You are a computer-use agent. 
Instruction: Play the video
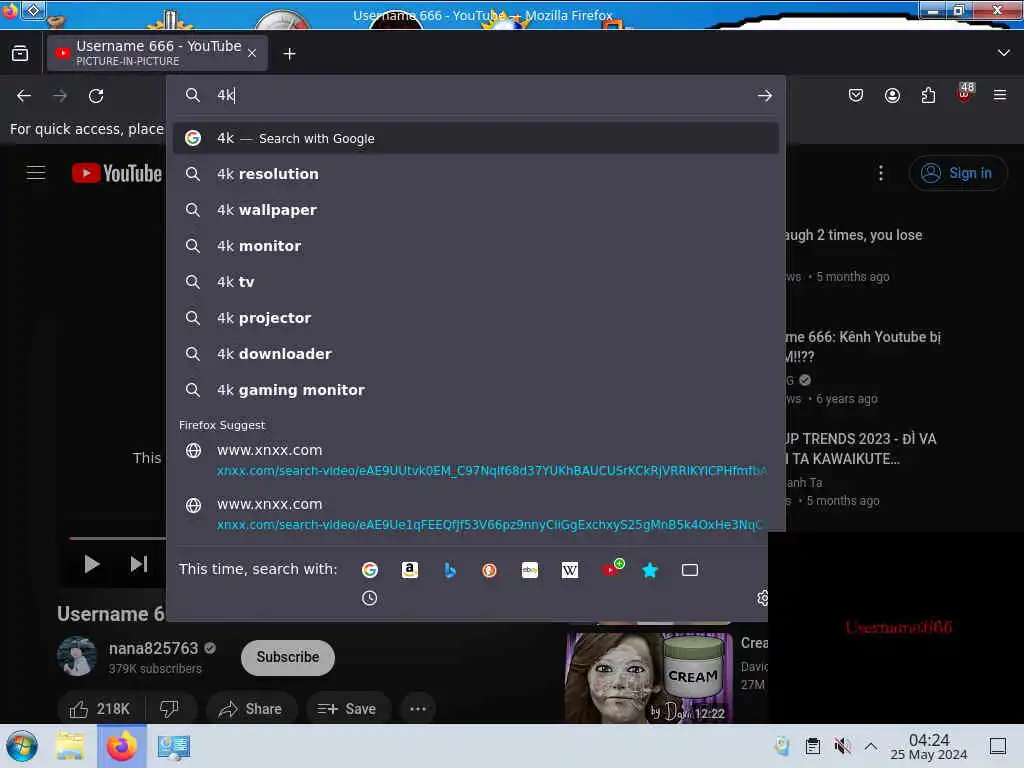[91, 564]
